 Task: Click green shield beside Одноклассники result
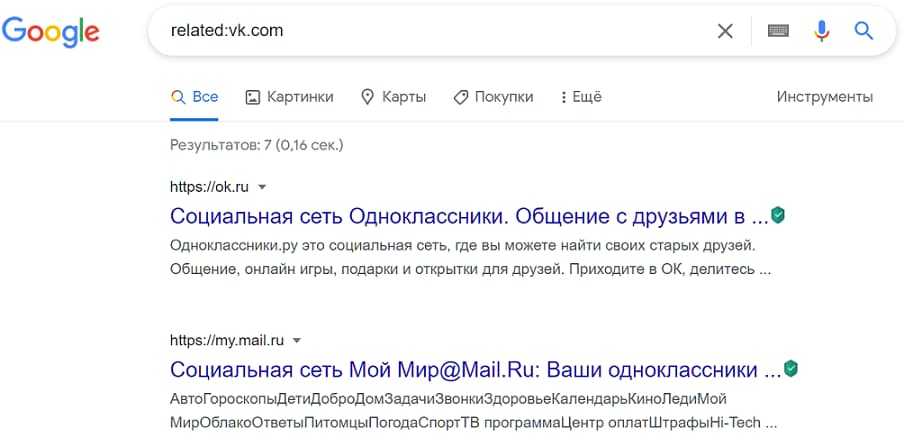[x=778, y=215]
